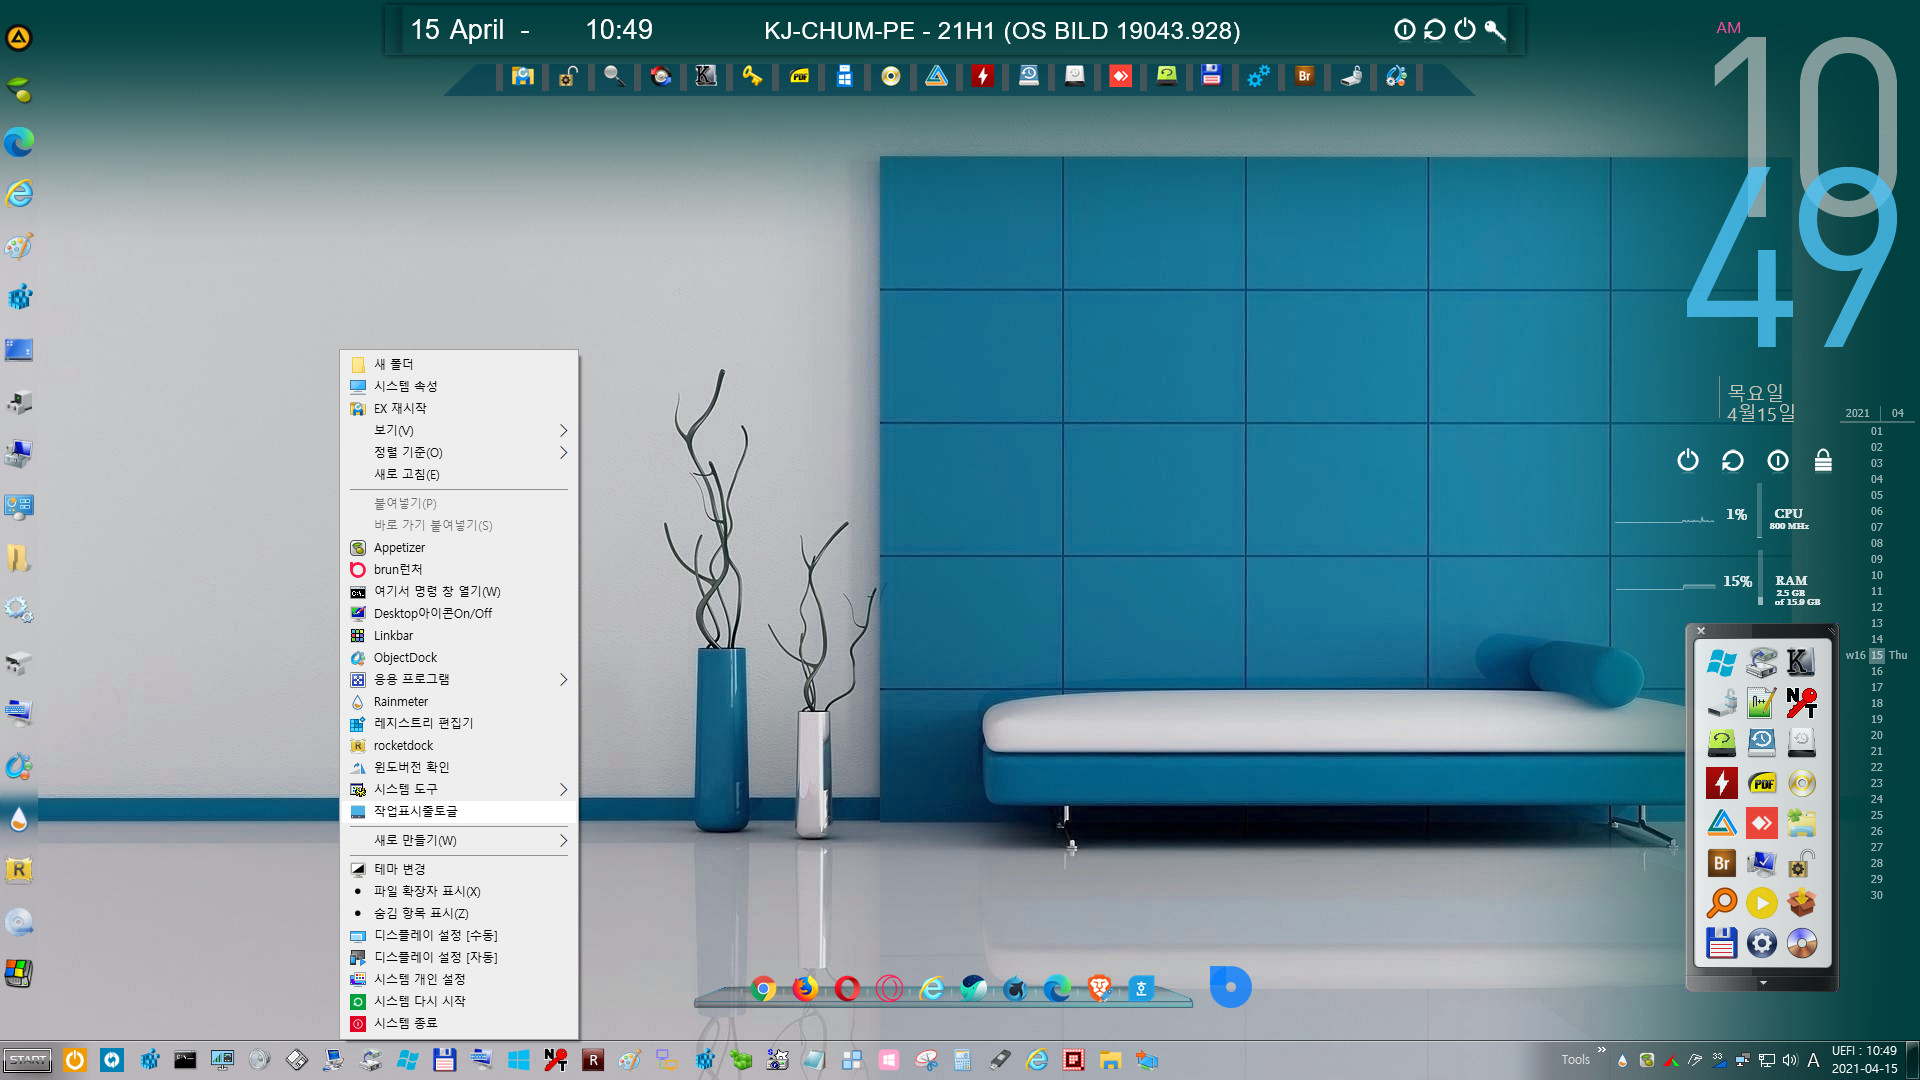This screenshot has width=1920, height=1080.
Task: Click the blue gears icon in the top dock
Action: (1258, 76)
